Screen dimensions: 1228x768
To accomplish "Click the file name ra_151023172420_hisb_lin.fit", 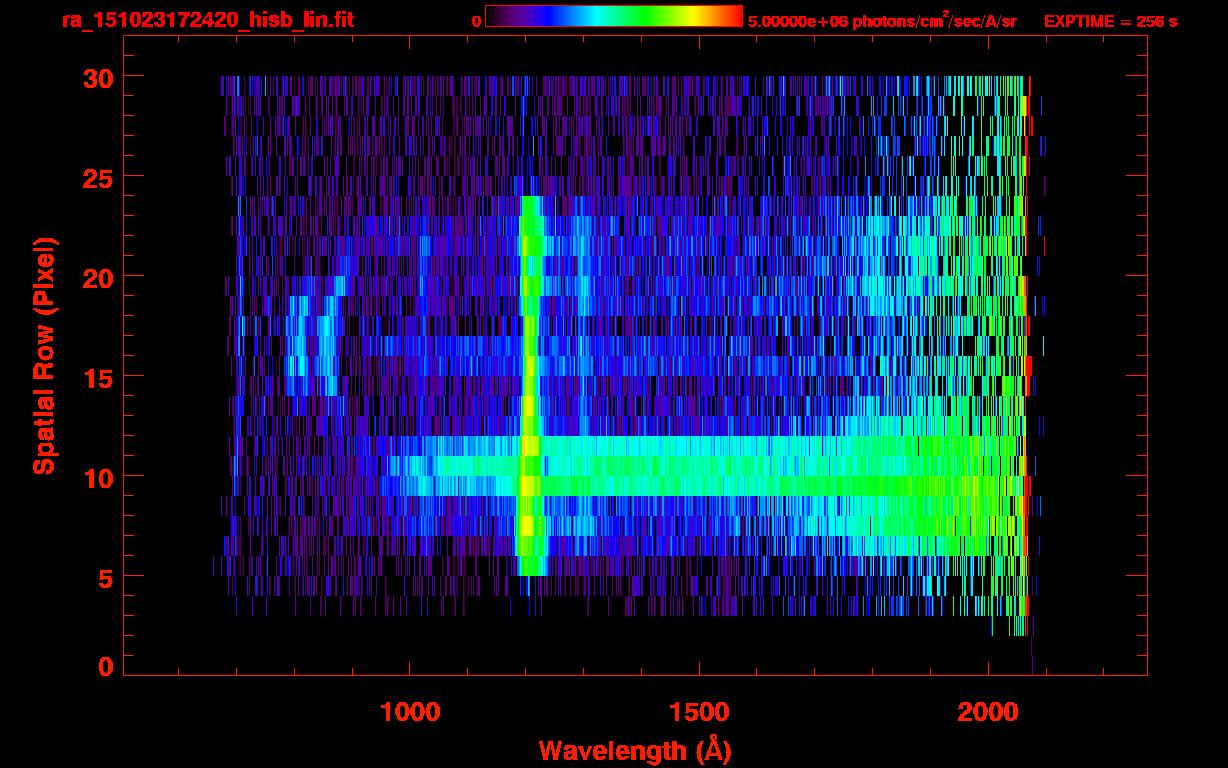I will [x=207, y=20].
